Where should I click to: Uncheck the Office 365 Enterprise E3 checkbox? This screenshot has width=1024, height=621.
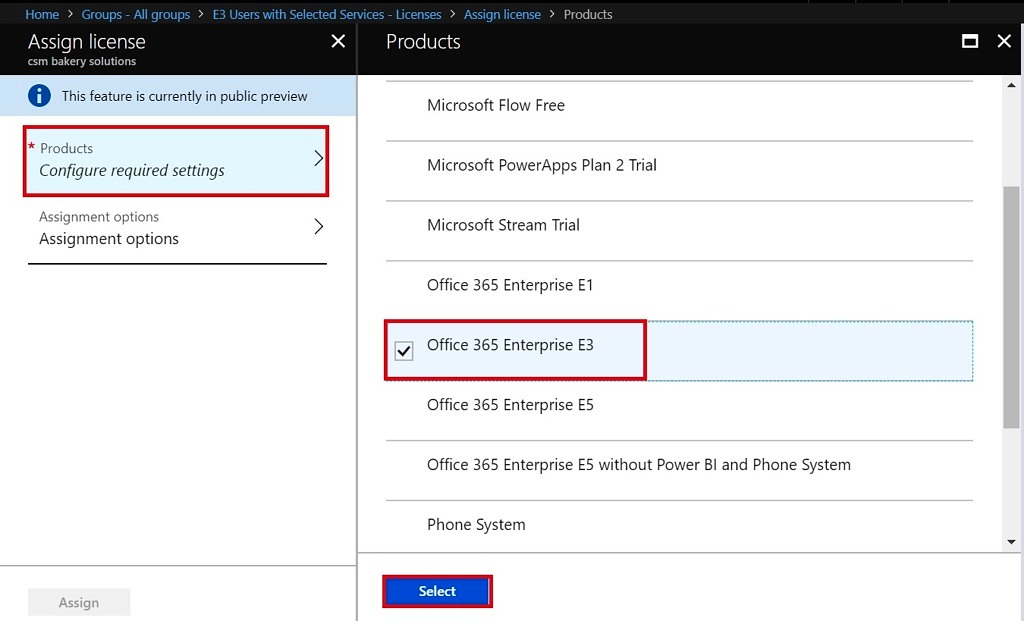(x=404, y=351)
